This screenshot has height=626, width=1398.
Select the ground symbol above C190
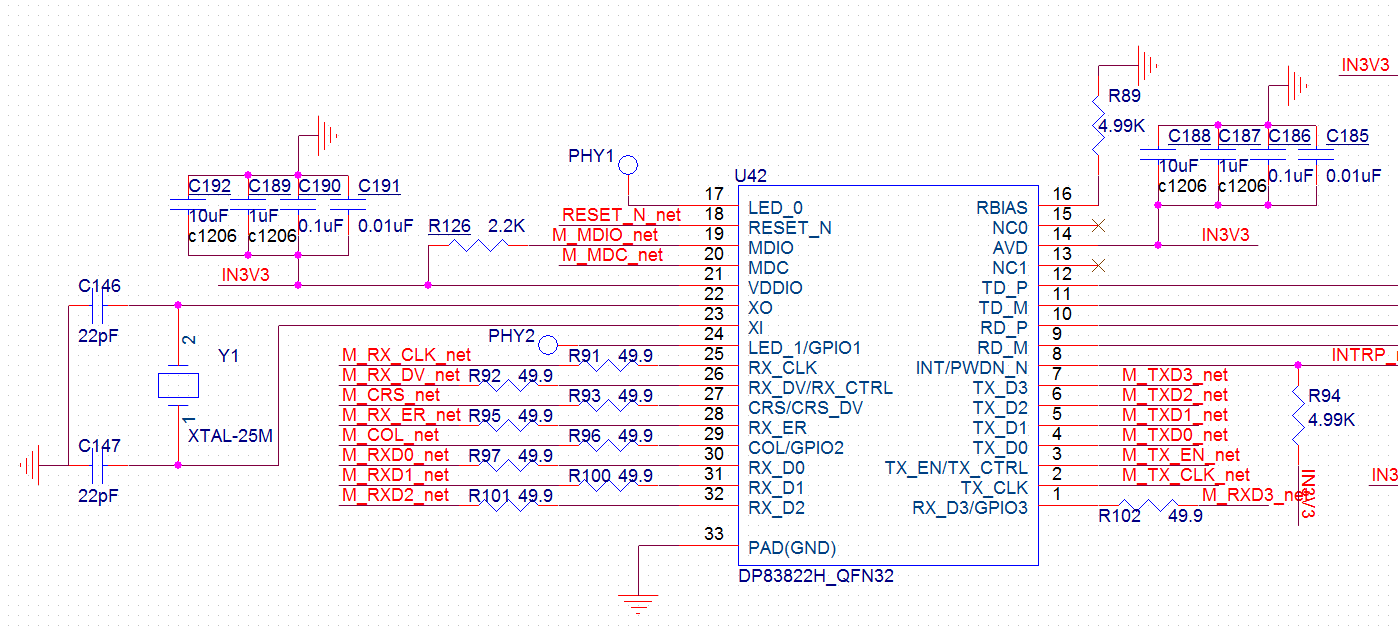pyautogui.click(x=328, y=135)
